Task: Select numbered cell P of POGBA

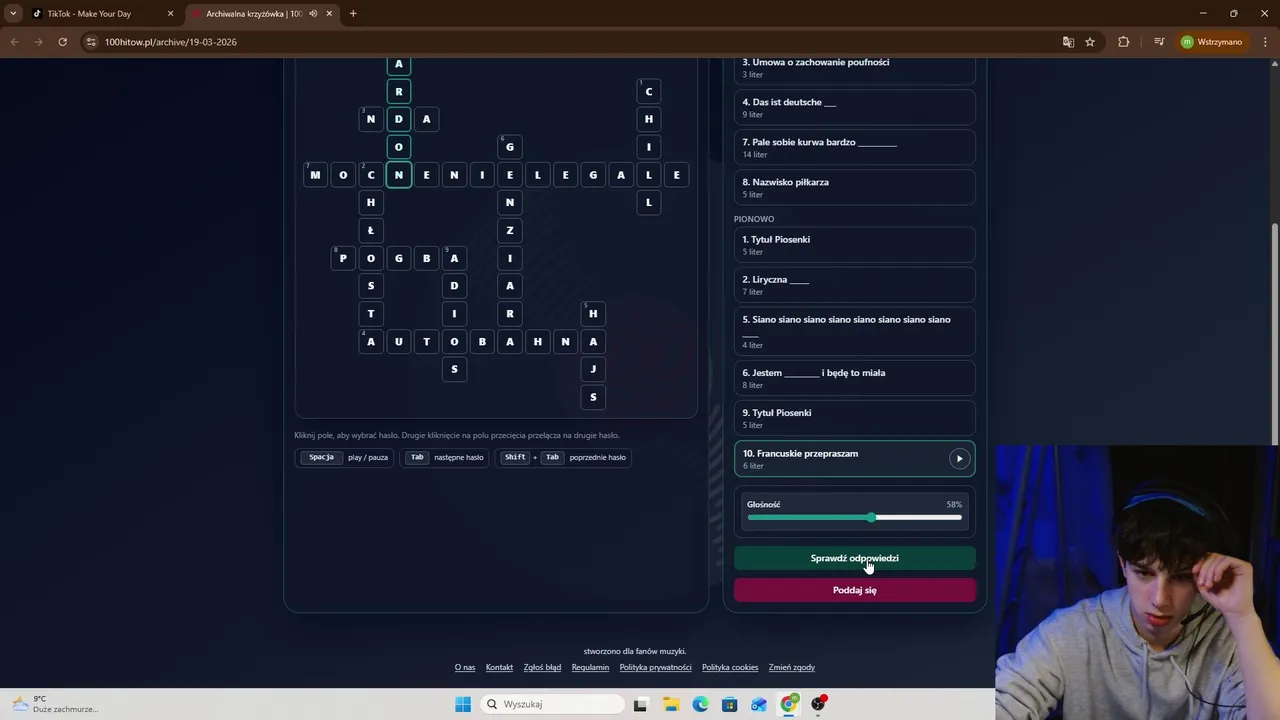Action: pos(343,258)
